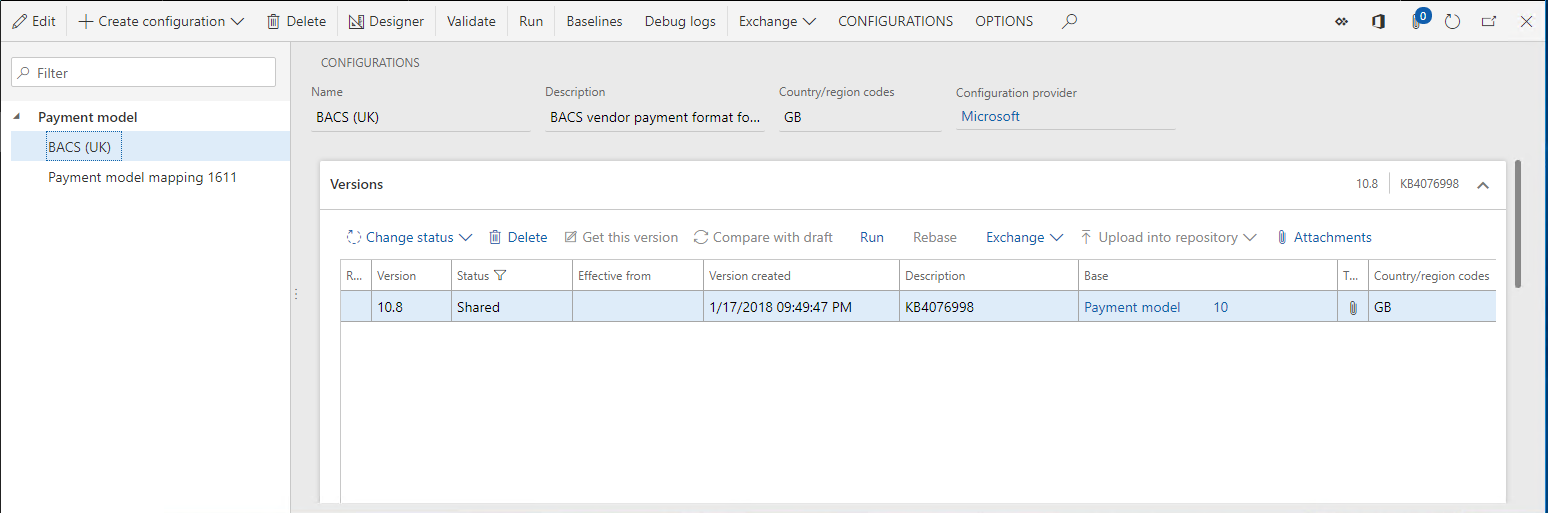Click Delete in the Versions toolbar
The height and width of the screenshot is (513, 1548).
point(518,237)
